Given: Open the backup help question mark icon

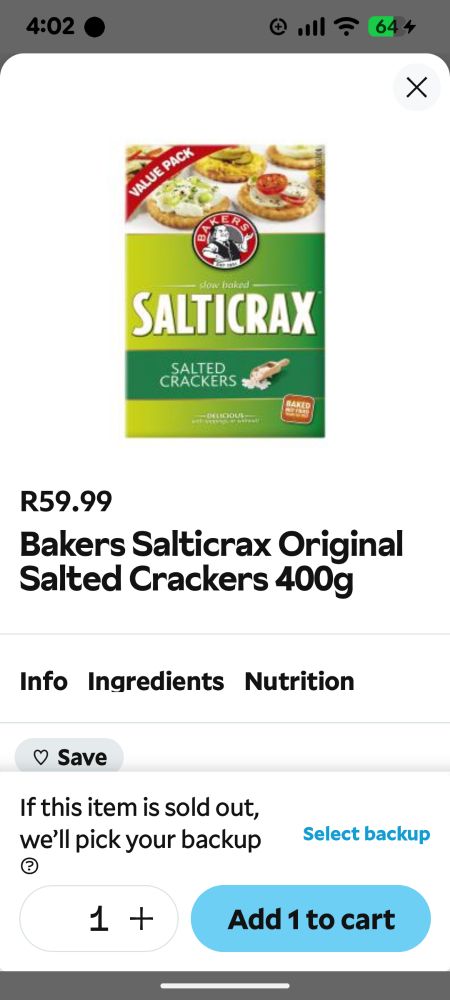Looking at the screenshot, I should 29,866.
